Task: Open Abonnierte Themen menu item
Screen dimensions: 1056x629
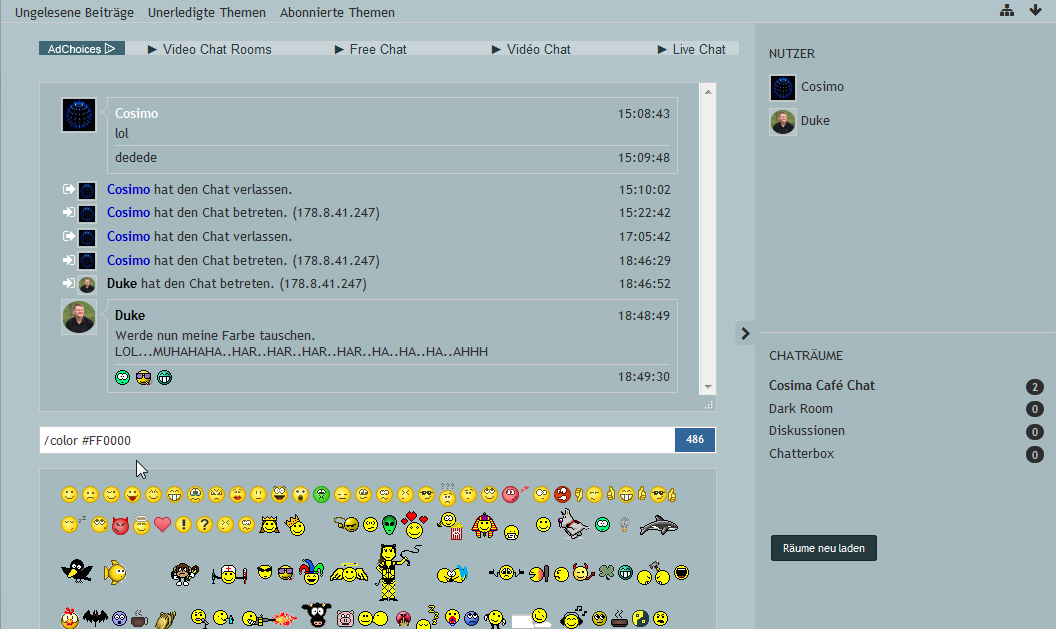Action: tap(337, 13)
